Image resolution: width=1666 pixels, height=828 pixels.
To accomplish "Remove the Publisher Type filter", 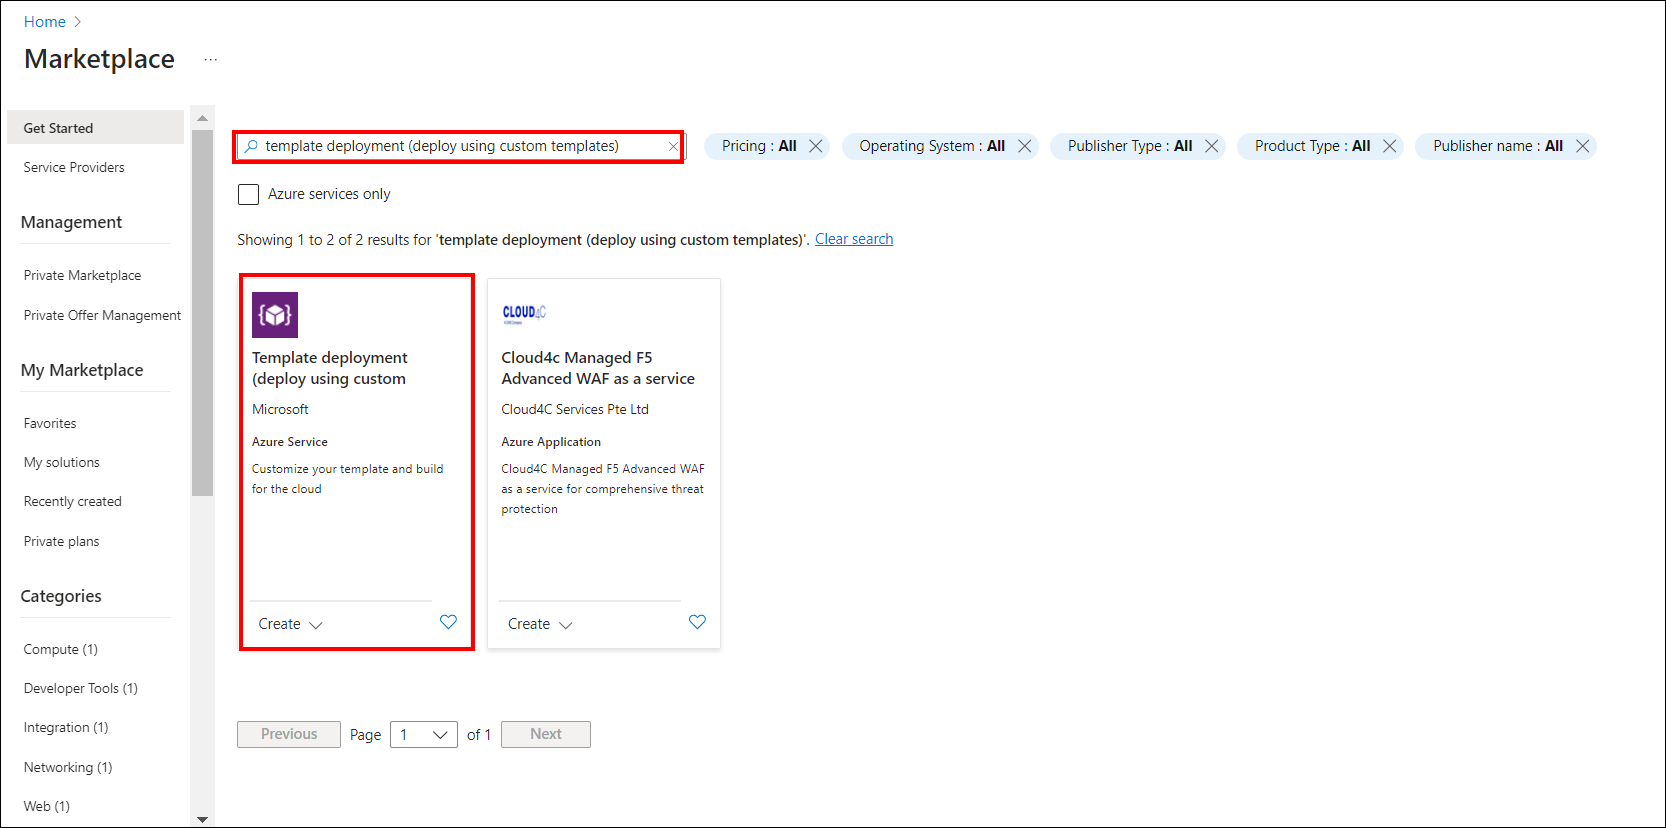I will [x=1212, y=146].
